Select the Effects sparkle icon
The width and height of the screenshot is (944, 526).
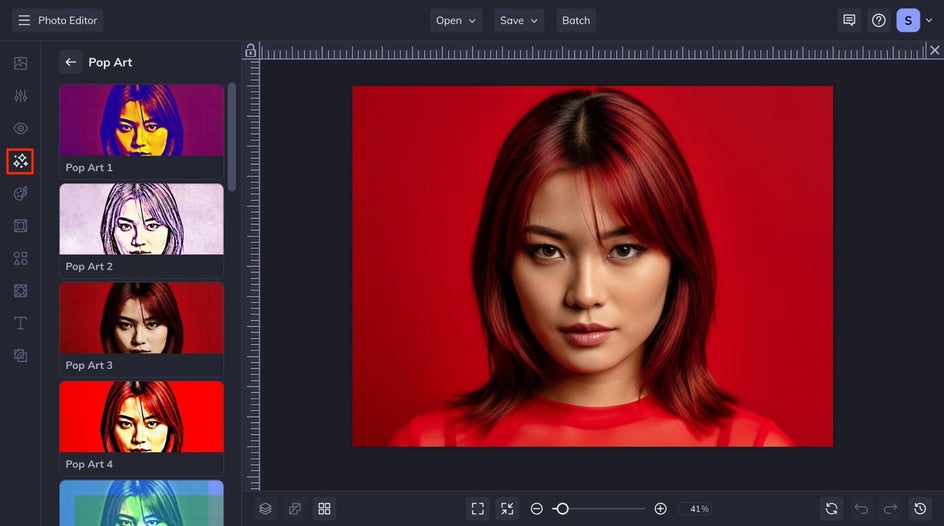point(20,161)
